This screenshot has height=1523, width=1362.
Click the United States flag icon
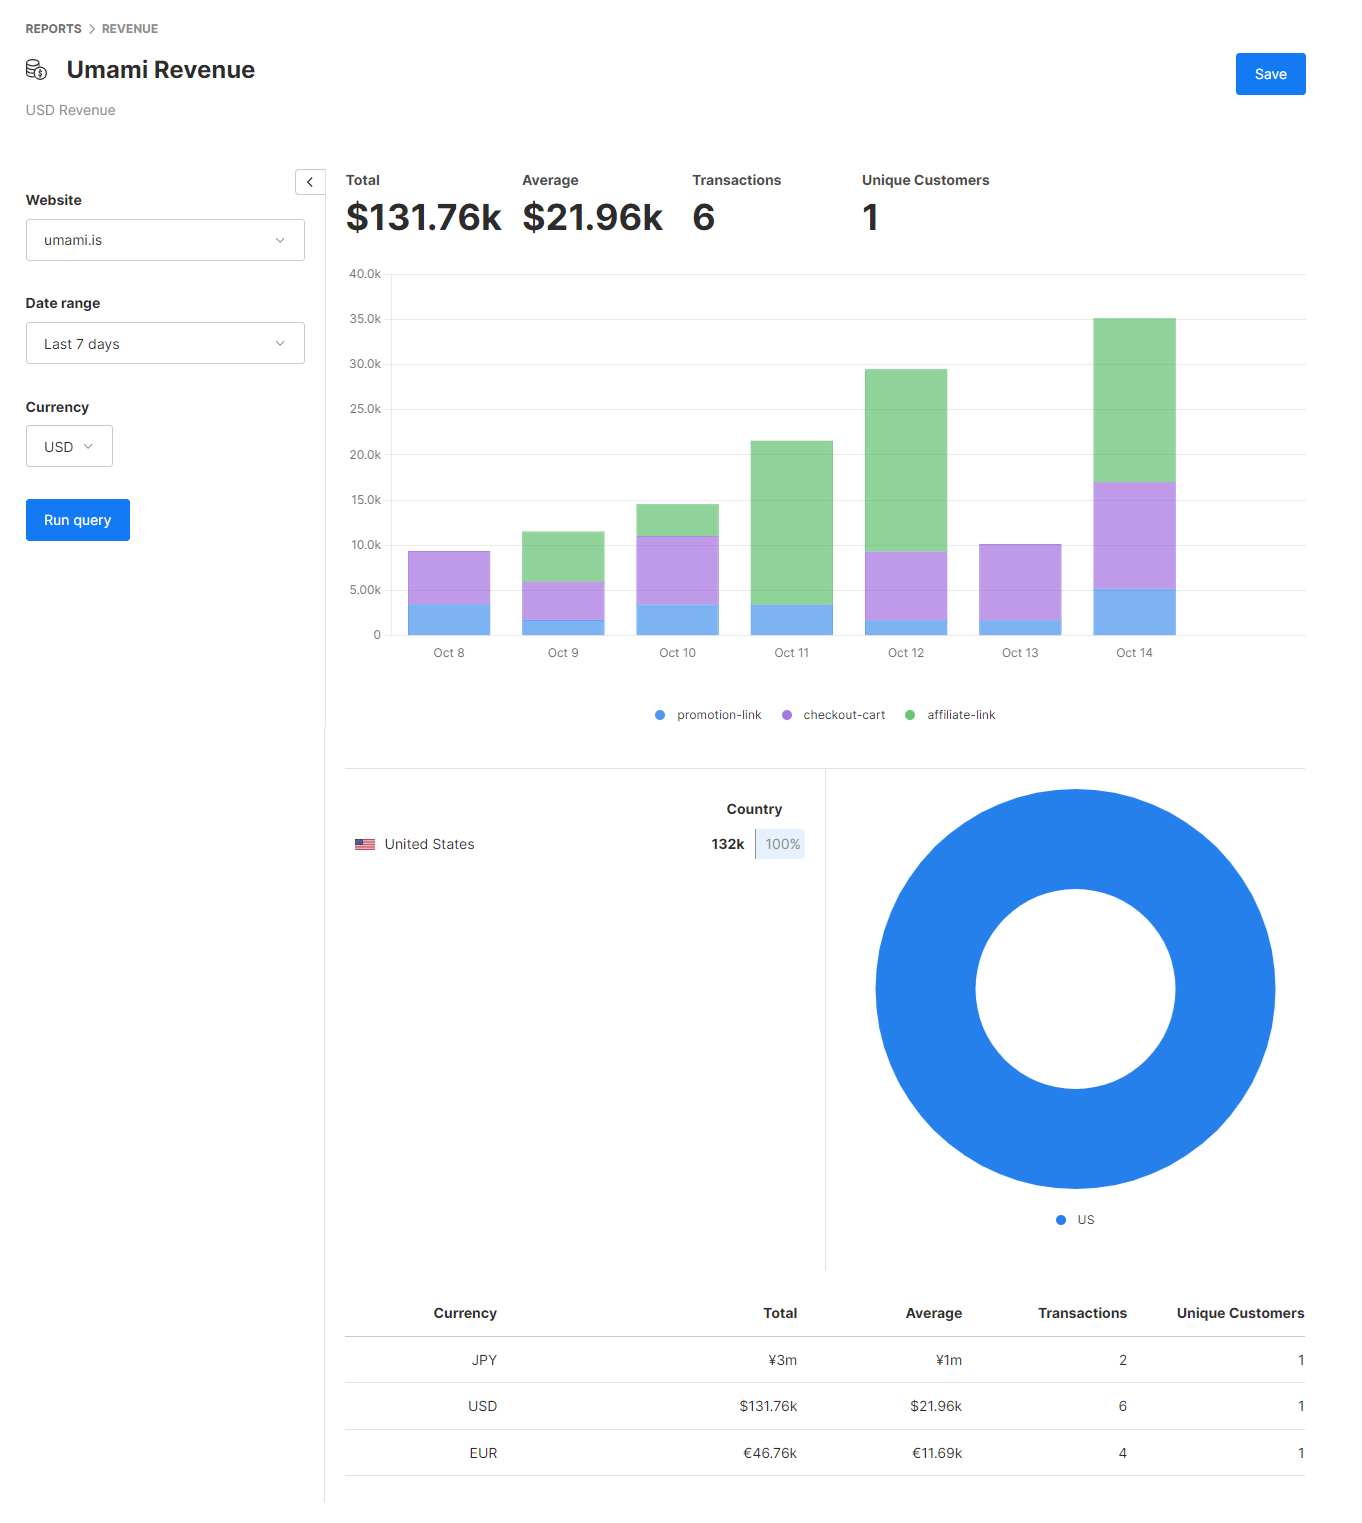tap(365, 845)
